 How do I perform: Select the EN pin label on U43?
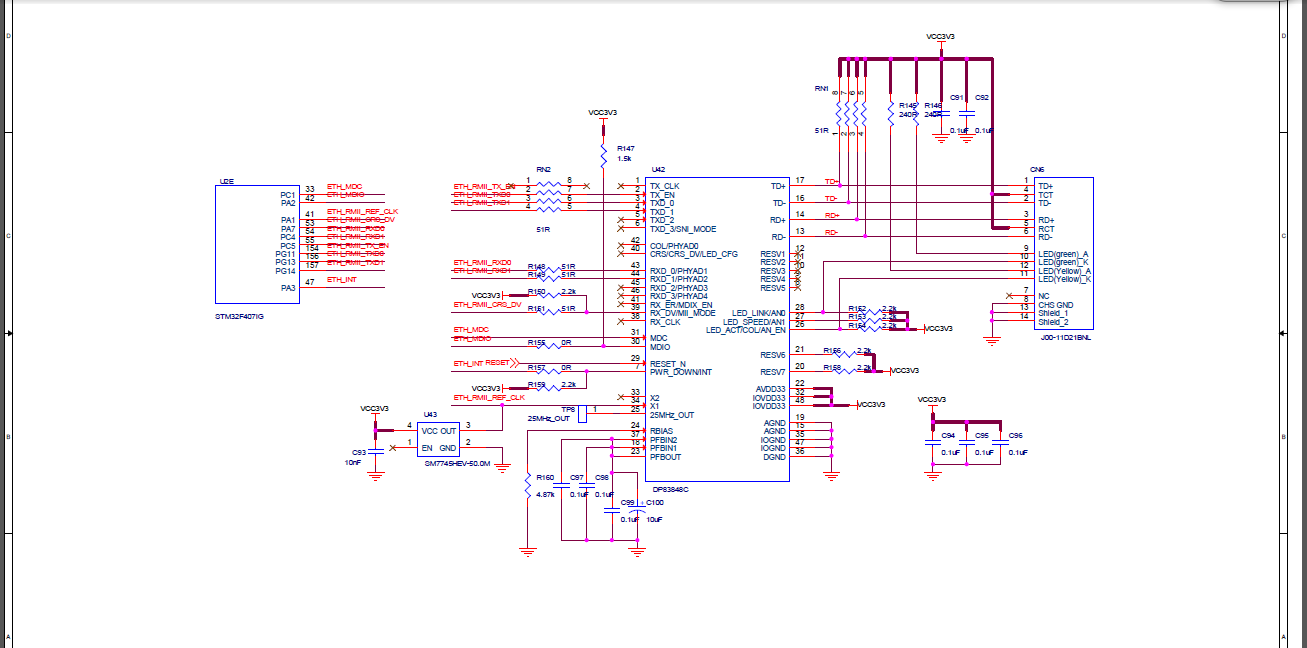pos(427,447)
